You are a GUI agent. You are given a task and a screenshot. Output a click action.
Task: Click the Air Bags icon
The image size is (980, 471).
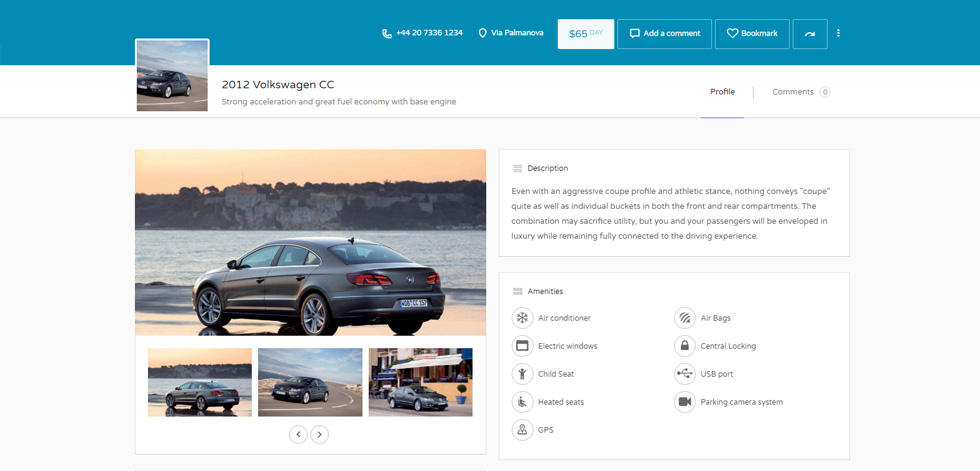point(685,318)
